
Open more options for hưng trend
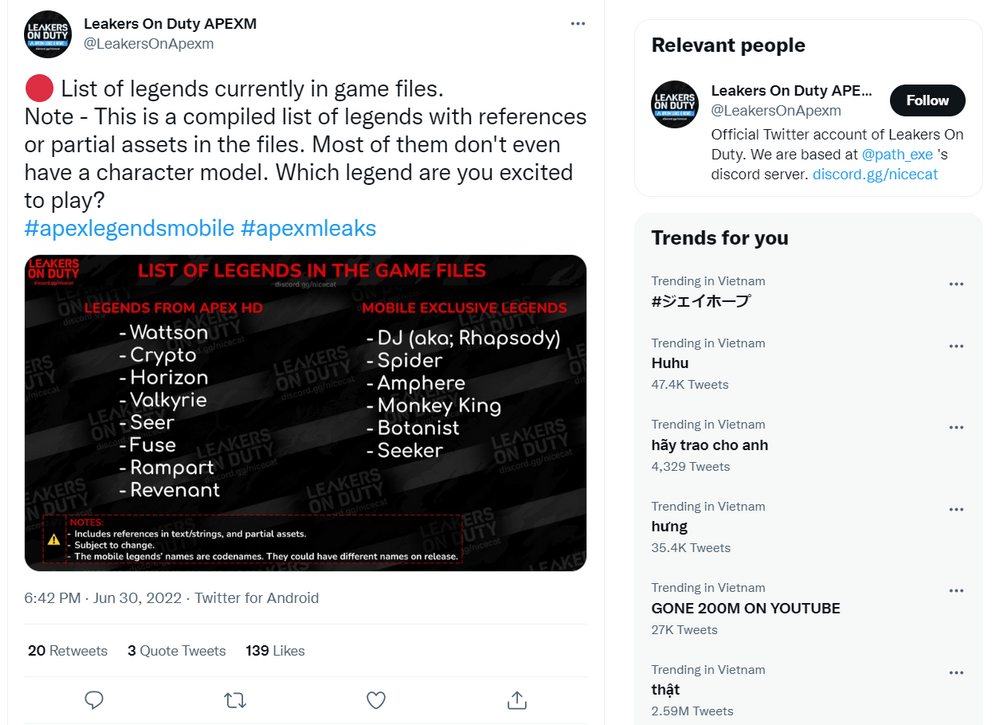pyautogui.click(x=956, y=509)
